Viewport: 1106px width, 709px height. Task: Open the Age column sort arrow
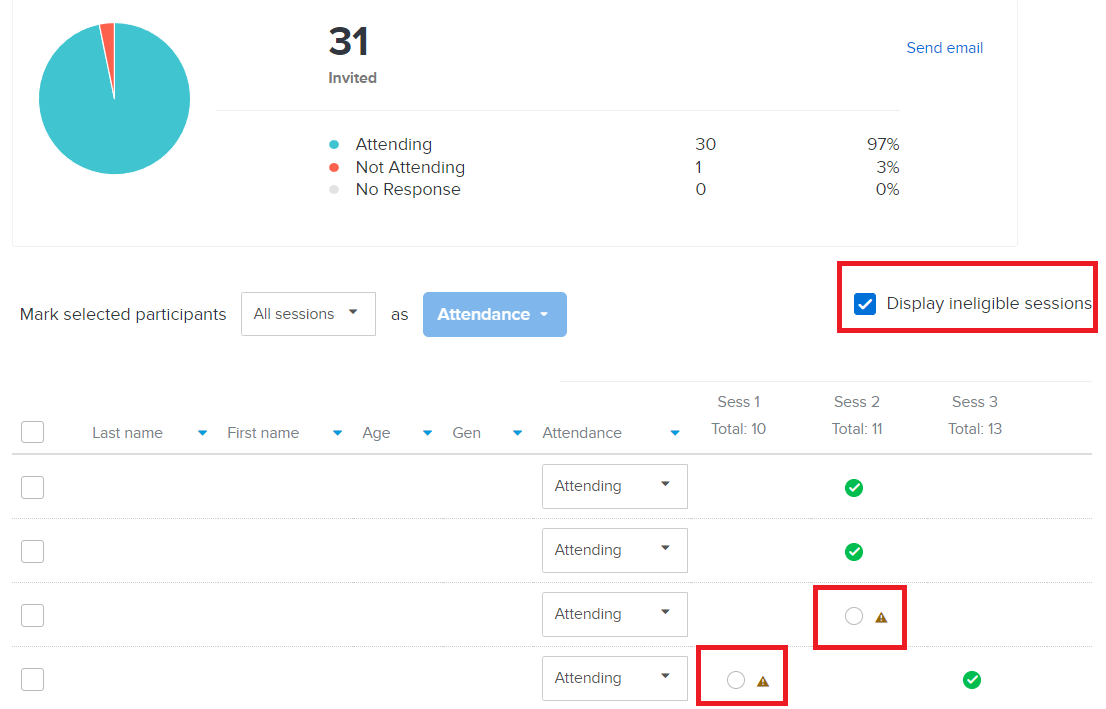click(x=427, y=433)
